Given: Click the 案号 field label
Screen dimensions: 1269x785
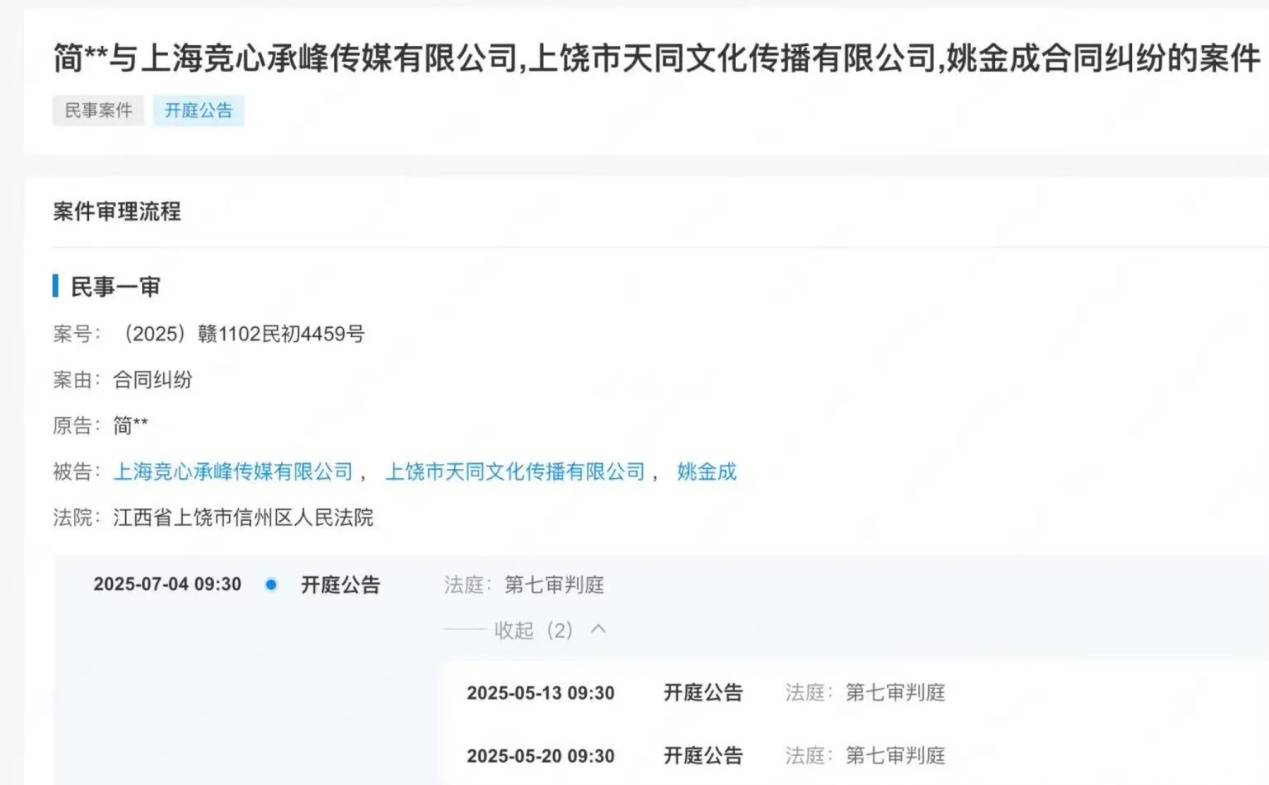Looking at the screenshot, I should click(77, 334).
